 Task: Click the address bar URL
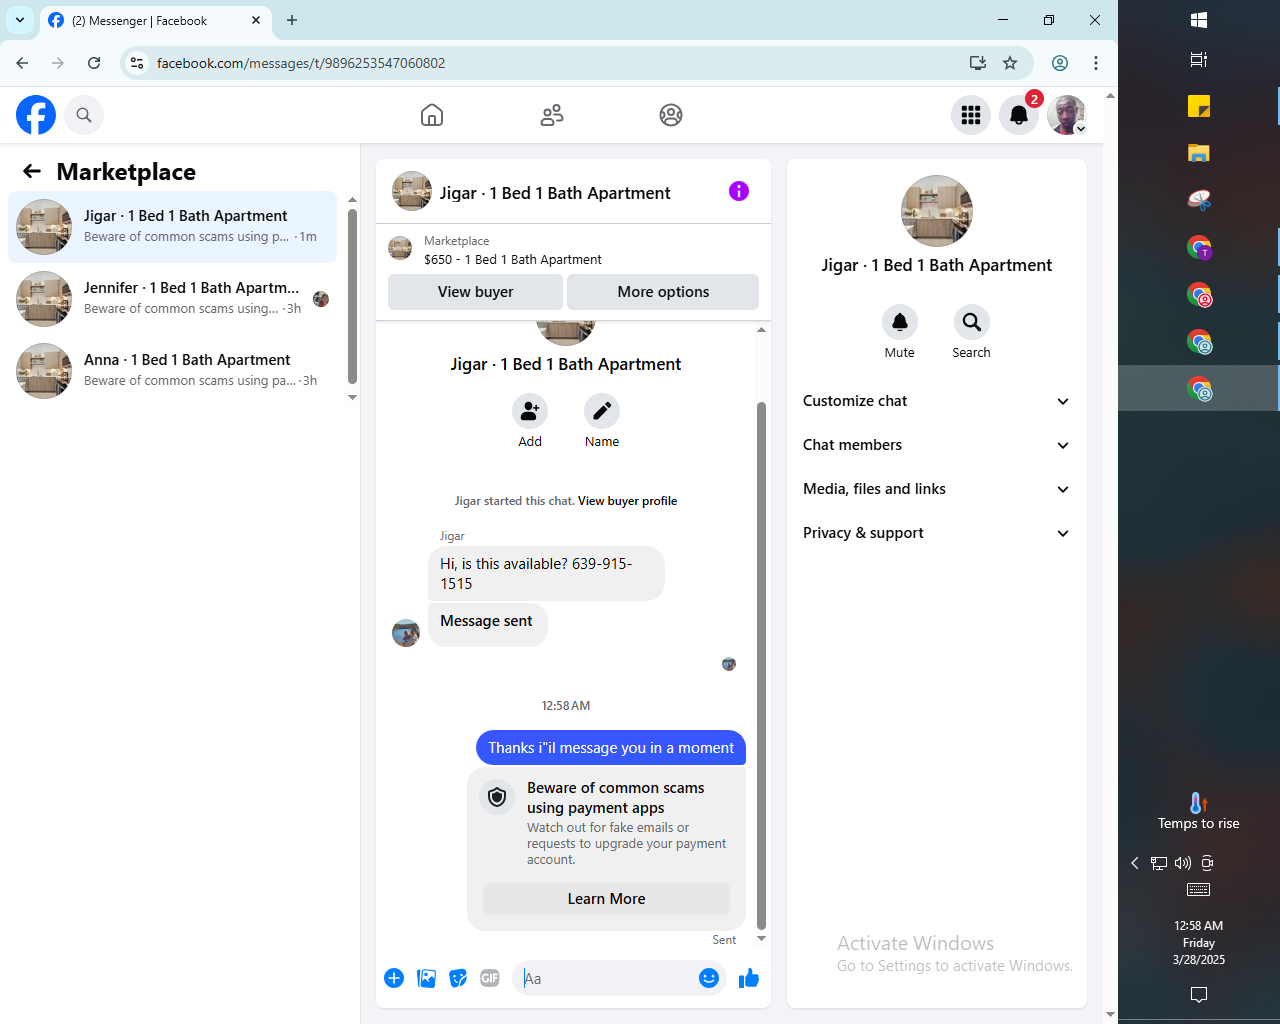click(x=301, y=63)
